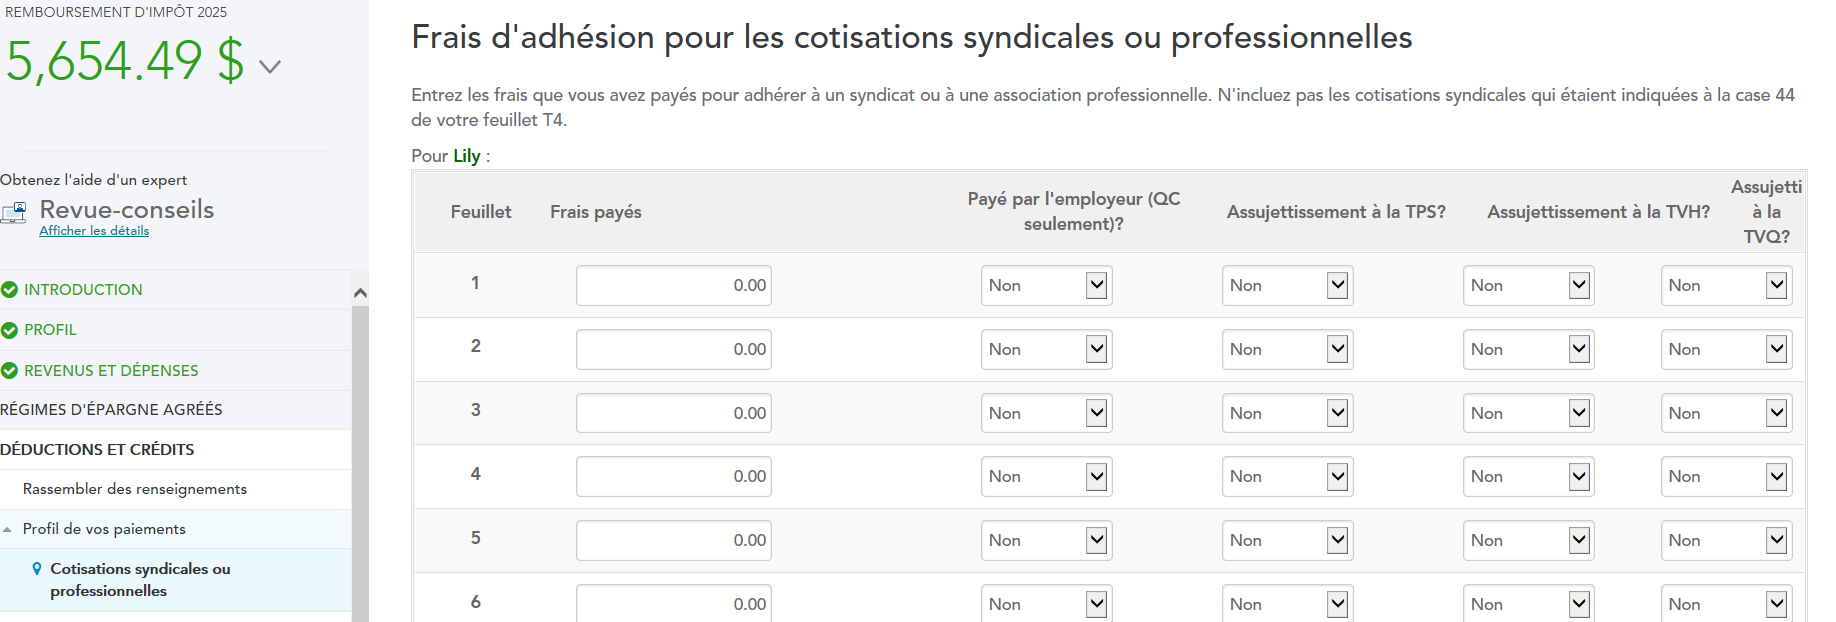
Task: Go to Régimes d'épargne agréés section
Action: [x=112, y=410]
